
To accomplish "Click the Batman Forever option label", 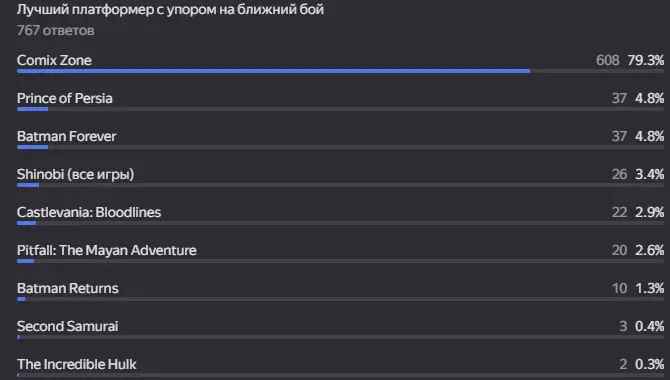I will click(x=67, y=136).
